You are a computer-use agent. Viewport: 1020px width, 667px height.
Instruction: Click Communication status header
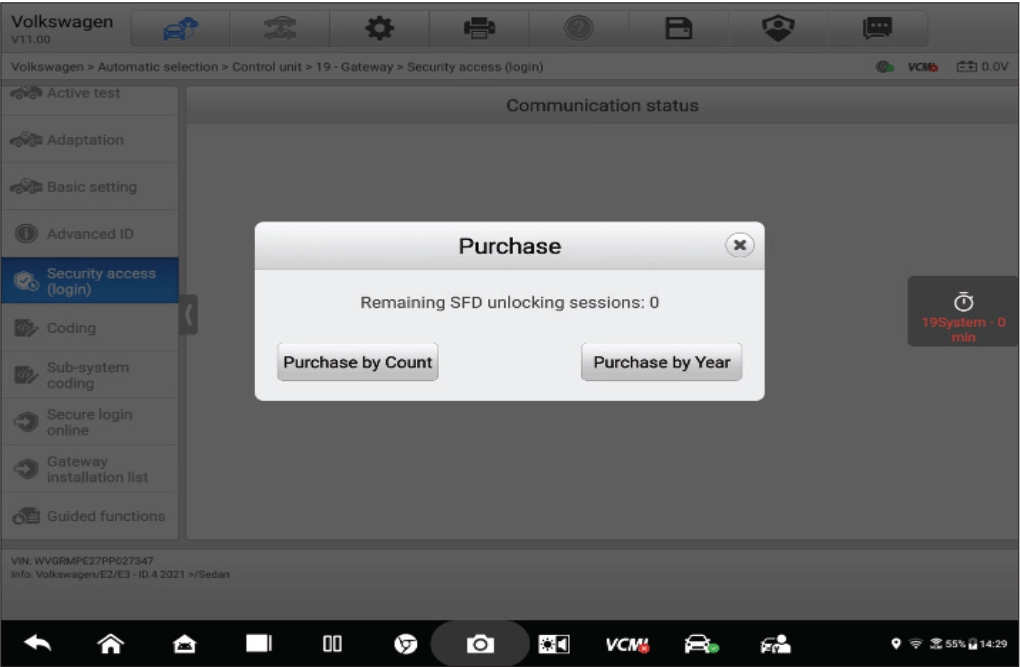tap(602, 105)
